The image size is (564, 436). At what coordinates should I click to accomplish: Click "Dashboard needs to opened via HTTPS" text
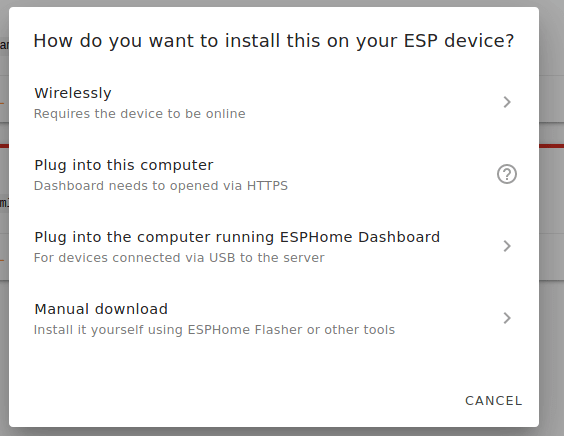(161, 186)
